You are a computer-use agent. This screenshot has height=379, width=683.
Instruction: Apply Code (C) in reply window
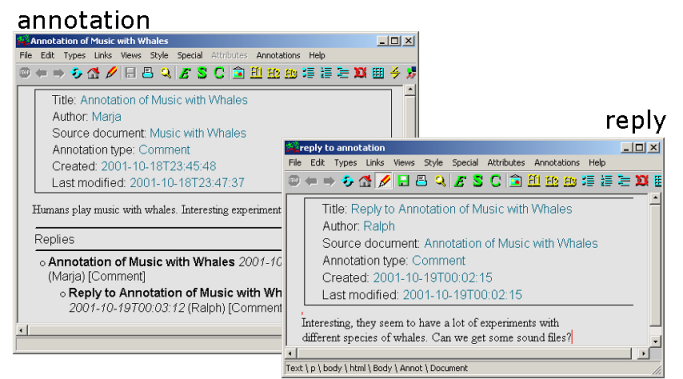click(496, 181)
